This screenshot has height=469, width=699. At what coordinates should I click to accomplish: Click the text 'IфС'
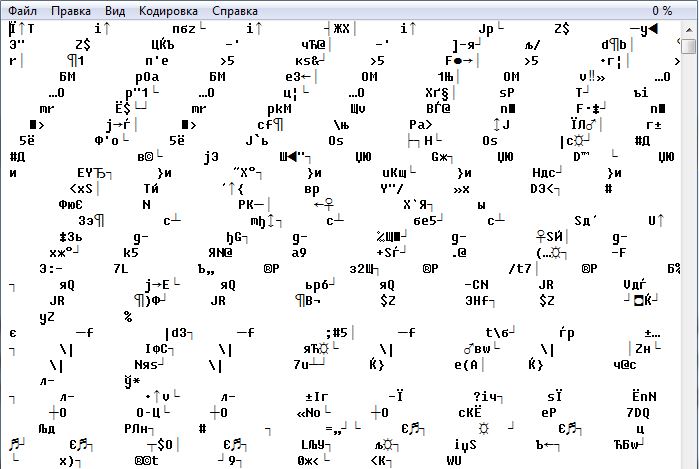click(x=156, y=350)
